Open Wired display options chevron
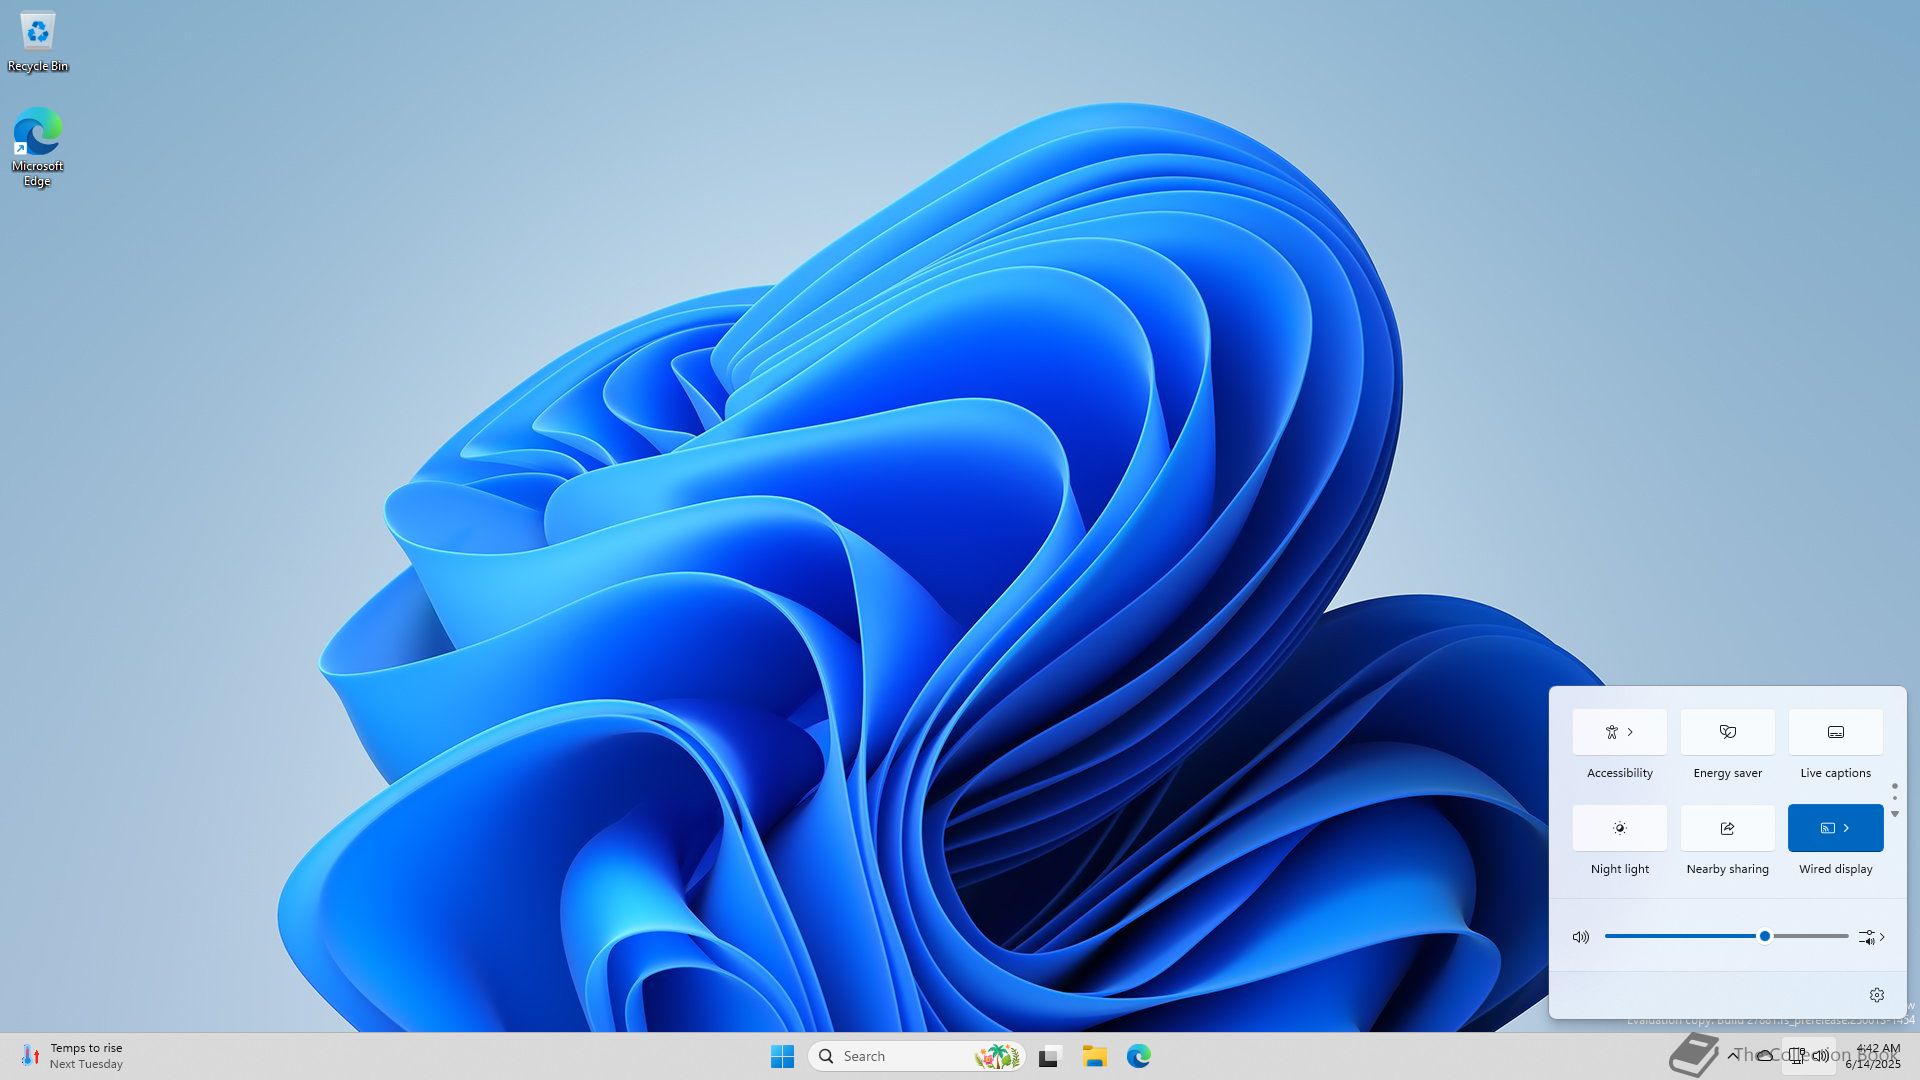Viewport: 1920px width, 1080px height. (x=1847, y=828)
